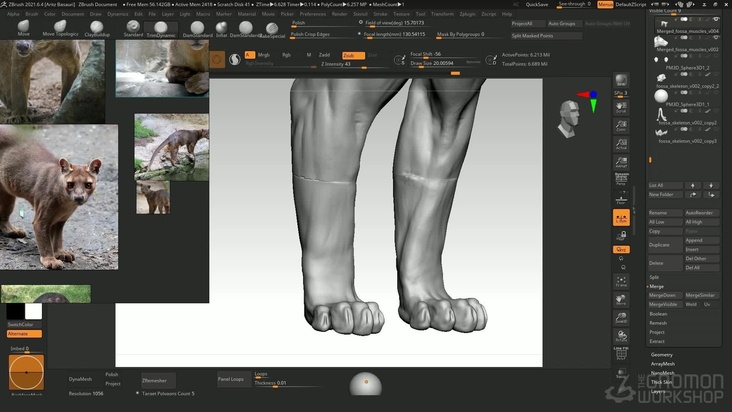Click the focal shift S dial icon
The height and width of the screenshot is (412, 732).
[400, 60]
